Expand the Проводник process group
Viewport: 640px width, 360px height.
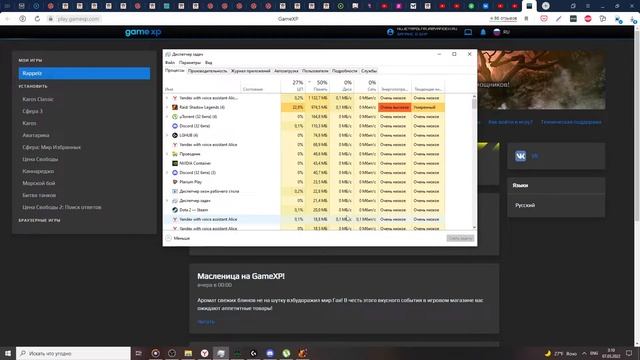[x=167, y=154]
